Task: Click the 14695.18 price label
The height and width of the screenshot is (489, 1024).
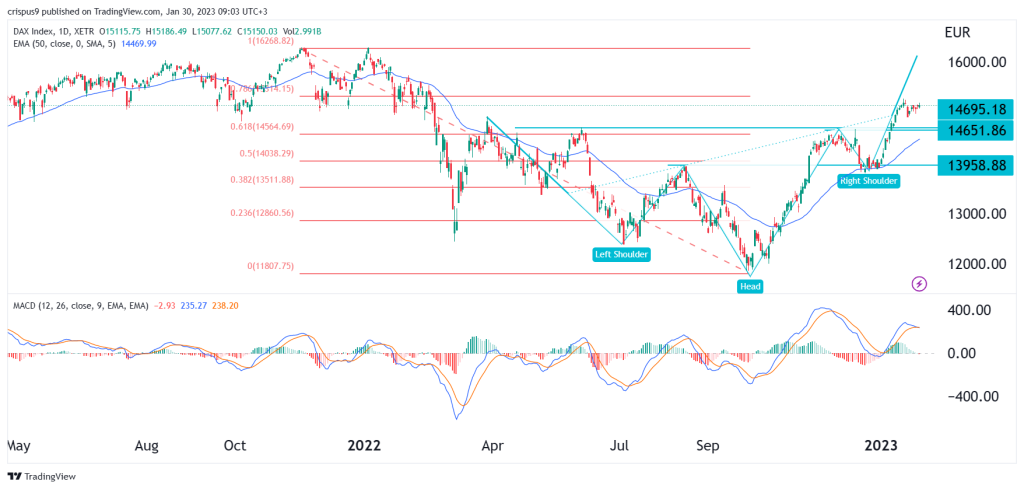Action: click(974, 108)
